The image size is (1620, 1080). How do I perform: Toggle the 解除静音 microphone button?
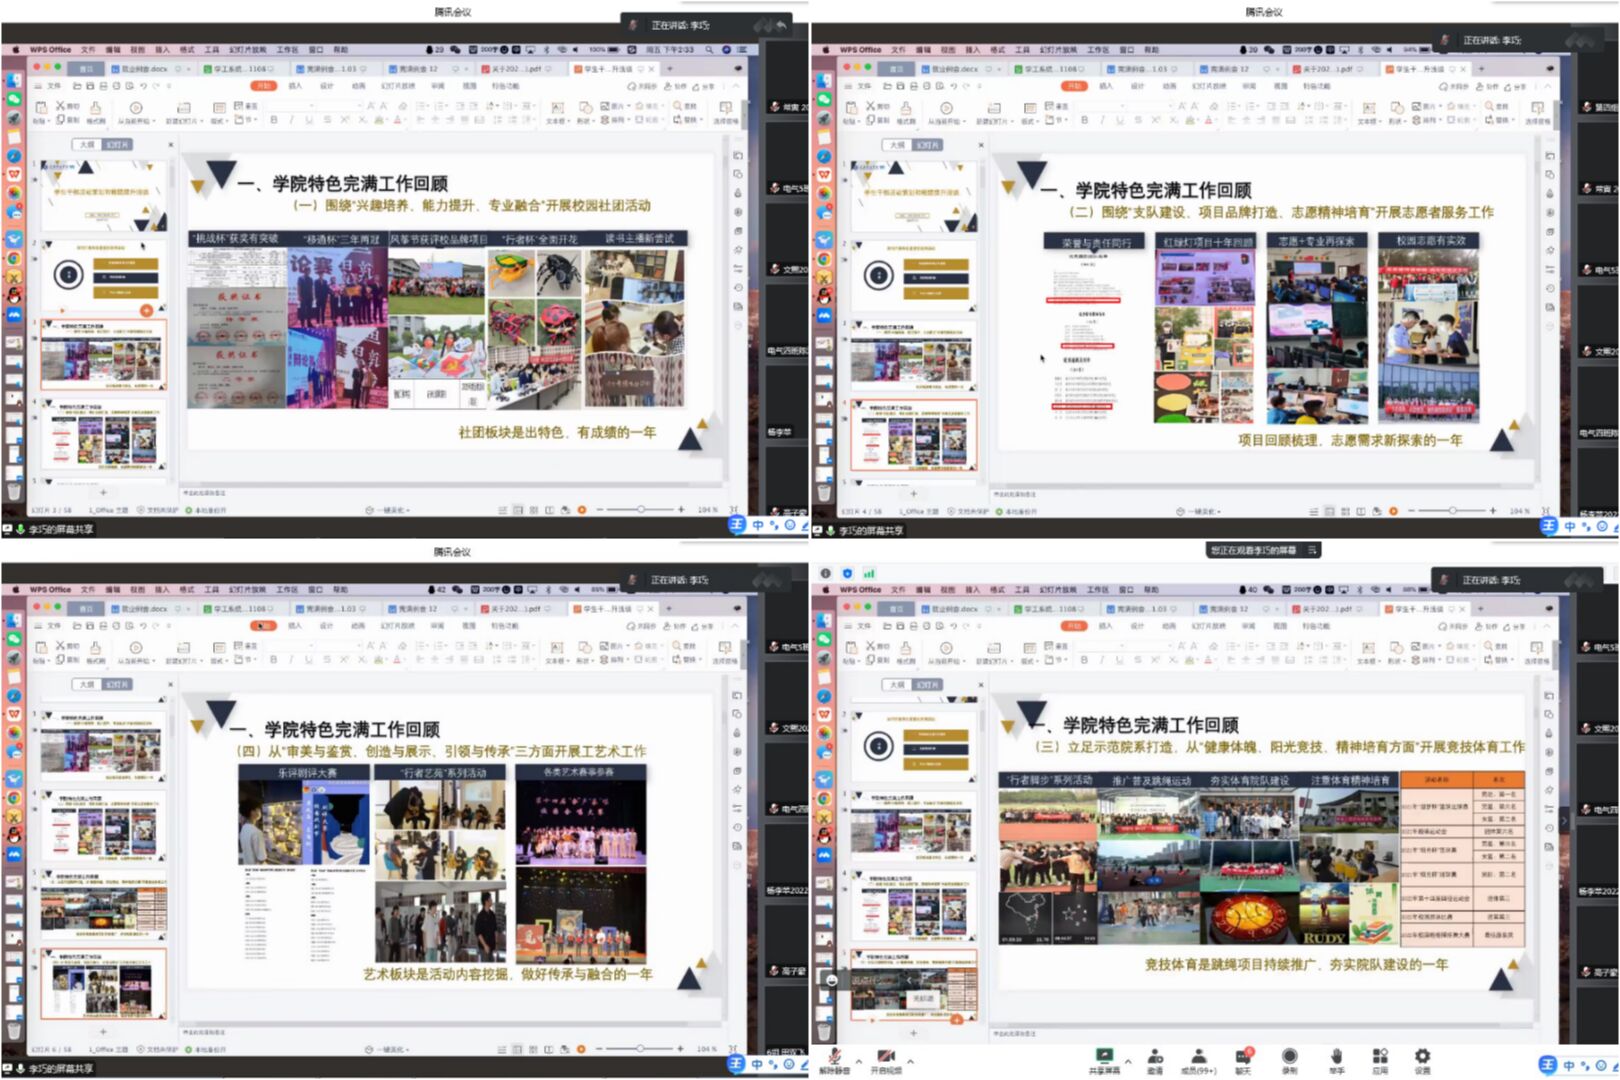click(834, 1057)
